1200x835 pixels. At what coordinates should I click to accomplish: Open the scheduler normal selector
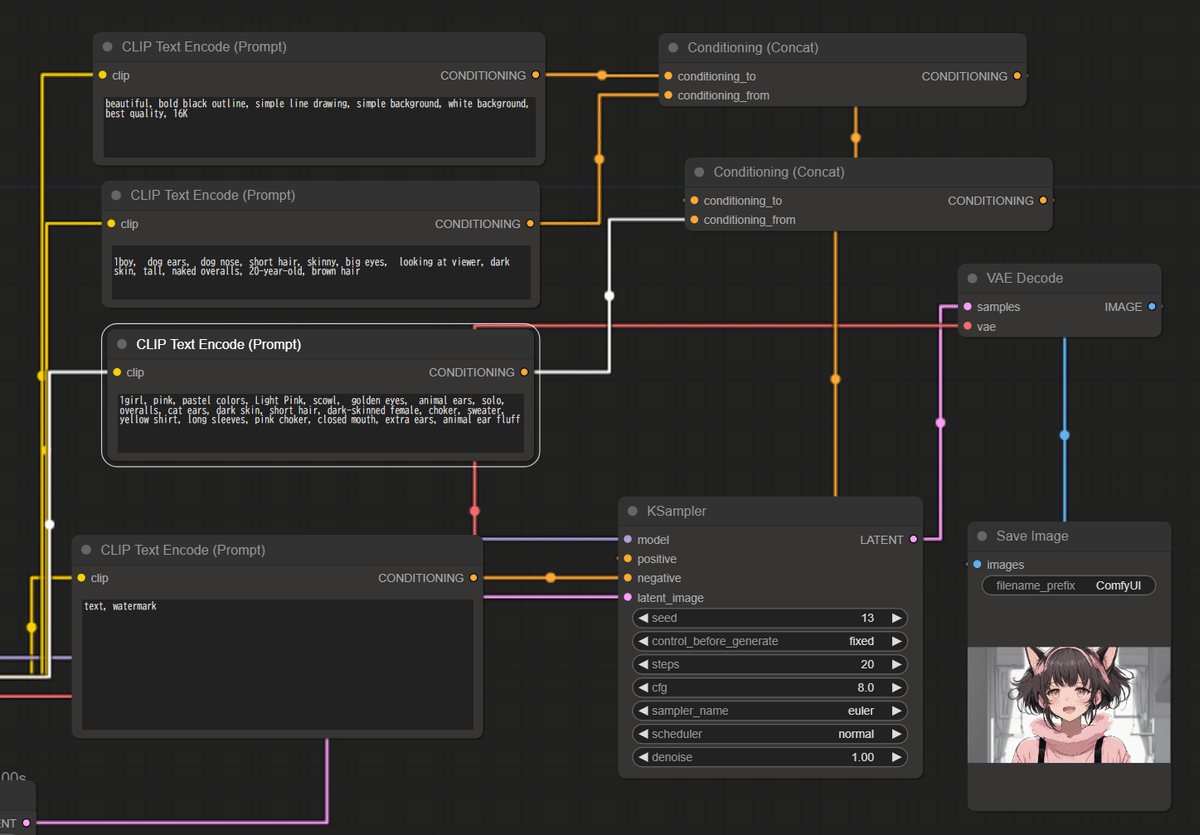(x=770, y=734)
